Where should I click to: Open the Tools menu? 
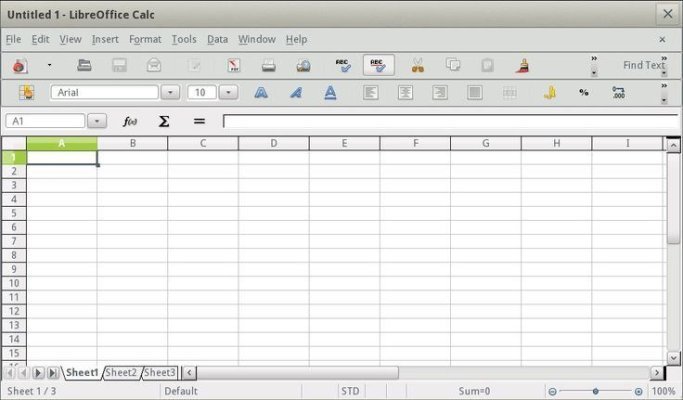[184, 39]
